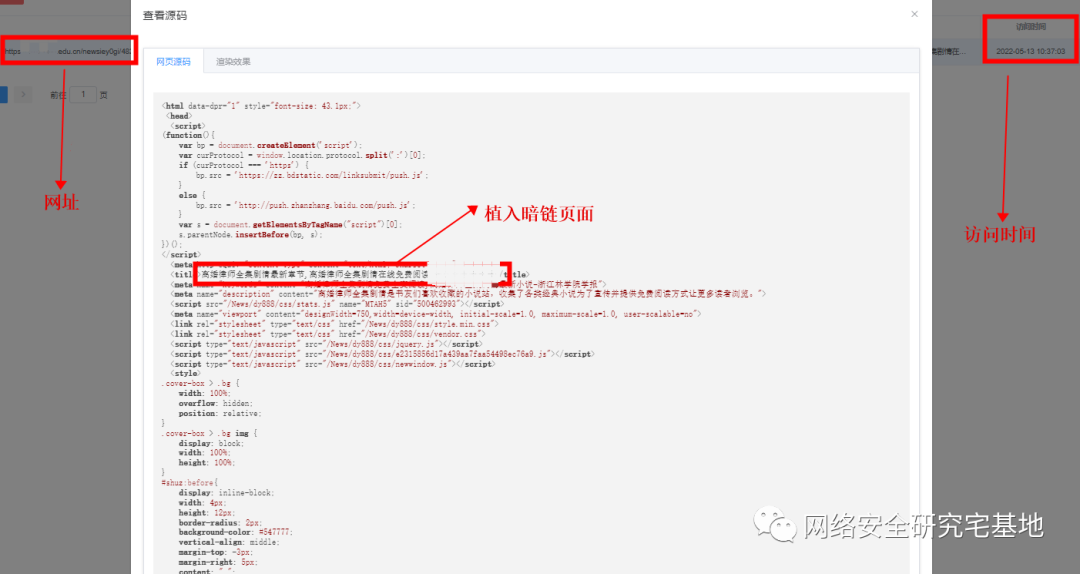Select the 网页源码 tab

(172, 62)
